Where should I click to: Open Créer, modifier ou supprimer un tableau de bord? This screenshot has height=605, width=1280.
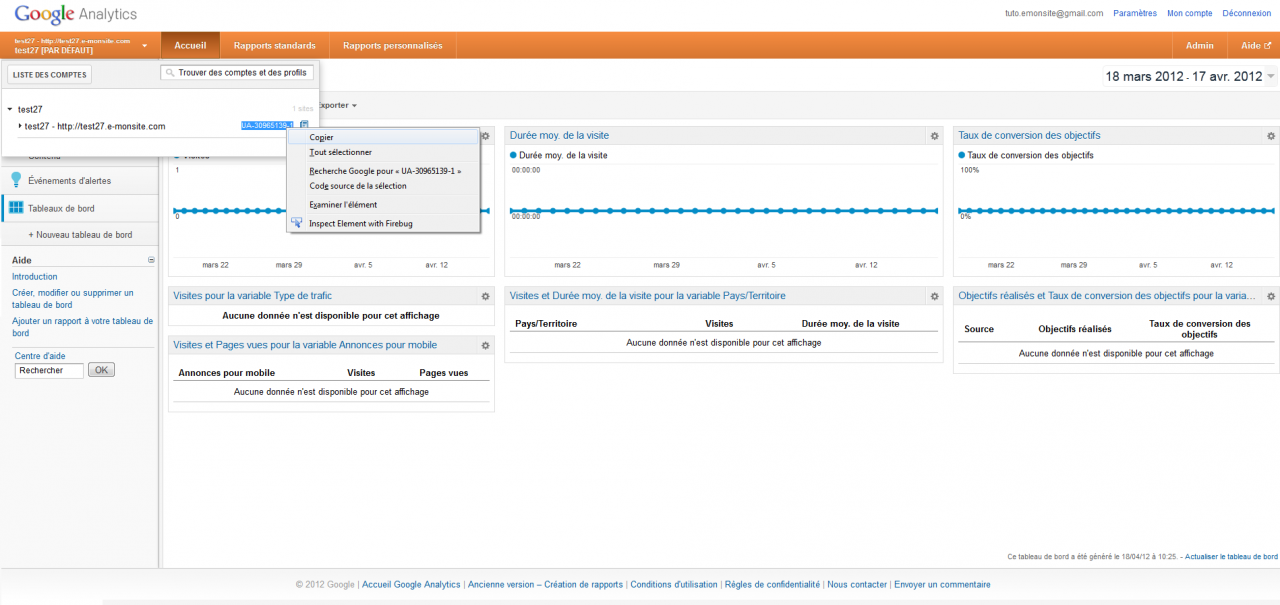[x=72, y=299]
